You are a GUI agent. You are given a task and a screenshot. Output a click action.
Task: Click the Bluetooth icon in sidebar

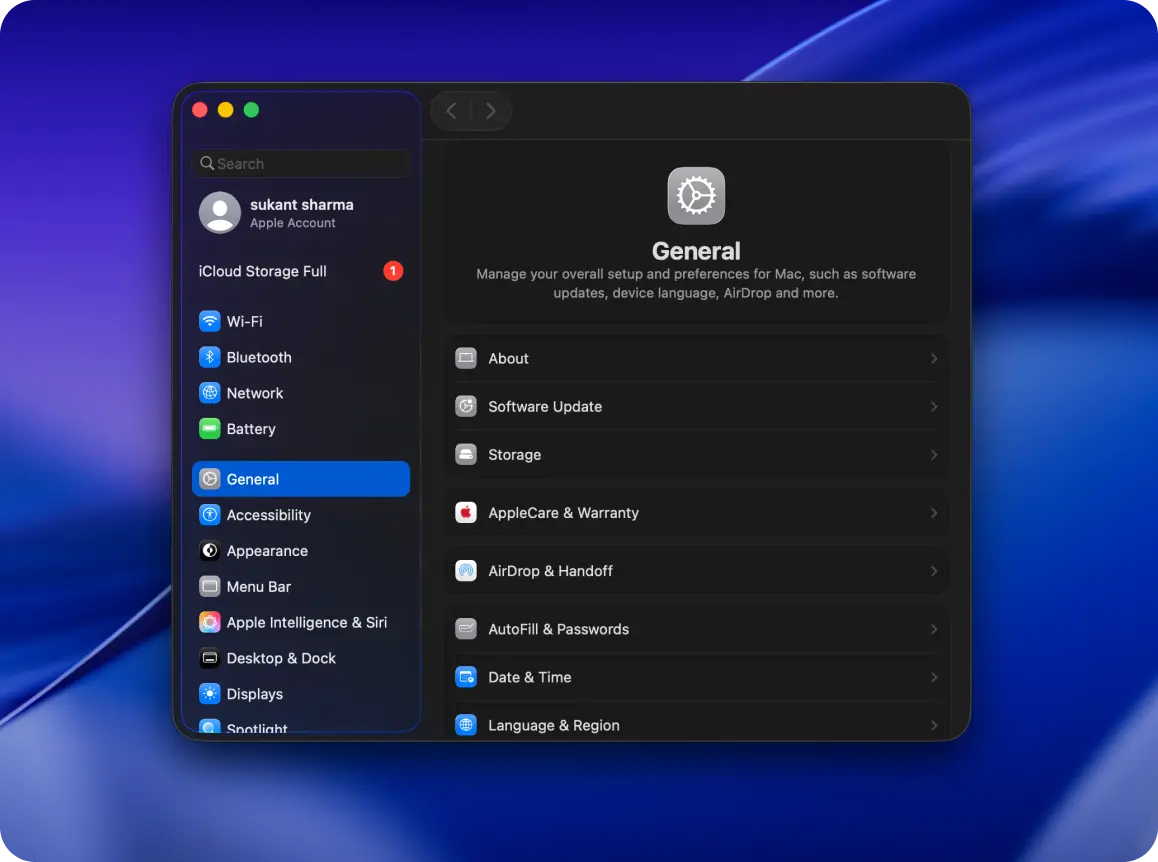[x=210, y=358]
